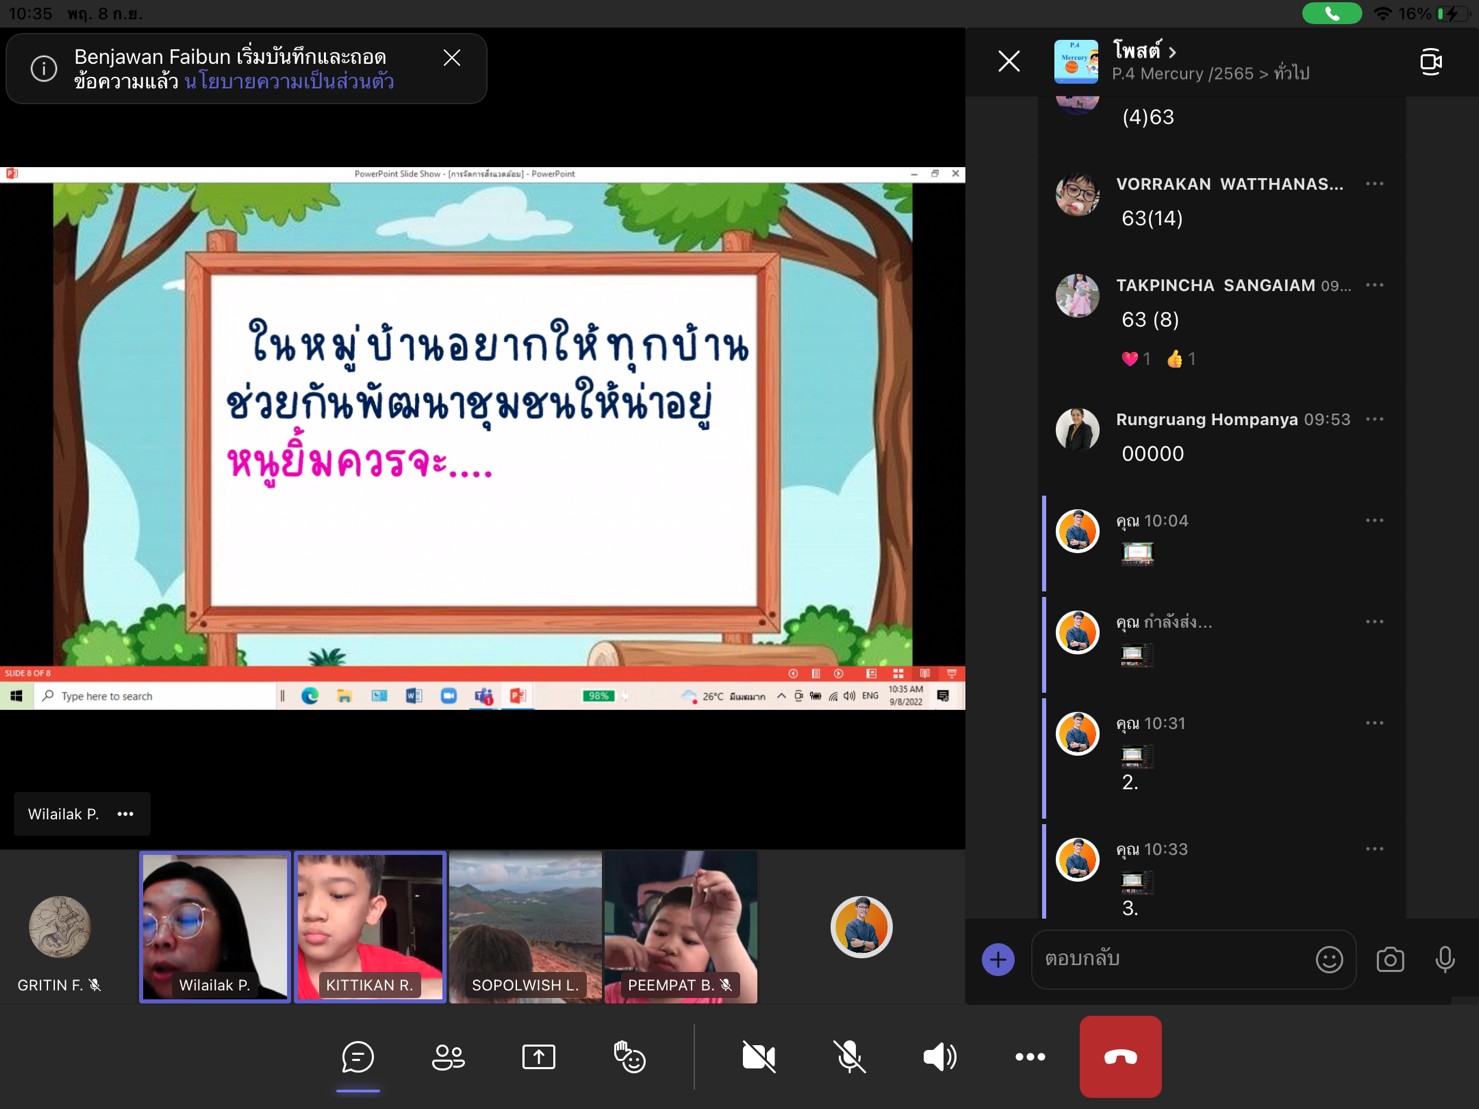The width and height of the screenshot is (1479, 1109).
Task: Tap the microphone icon in reply bar
Action: pyautogui.click(x=1445, y=960)
